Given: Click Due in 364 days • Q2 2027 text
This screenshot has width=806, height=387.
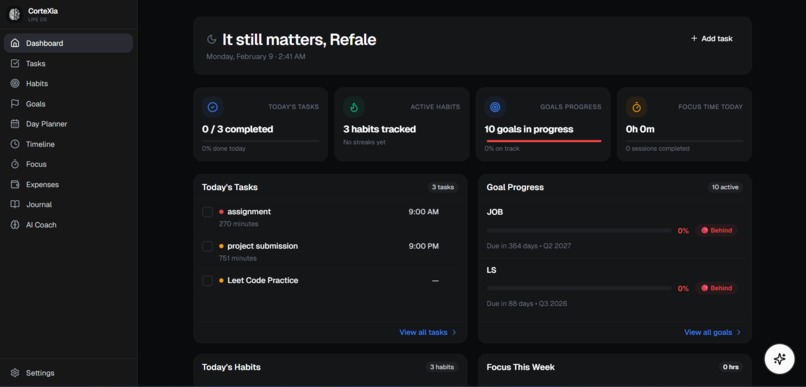Looking at the screenshot, I should (529, 246).
